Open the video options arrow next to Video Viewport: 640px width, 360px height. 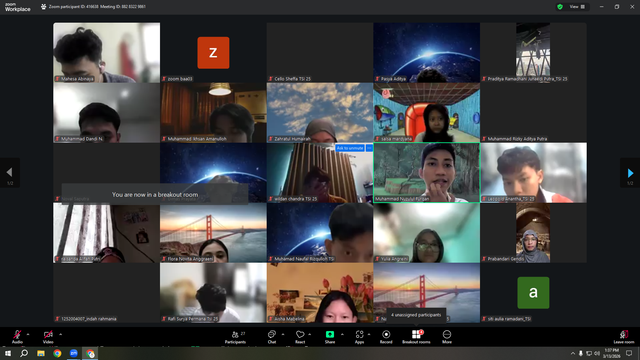coord(60,334)
